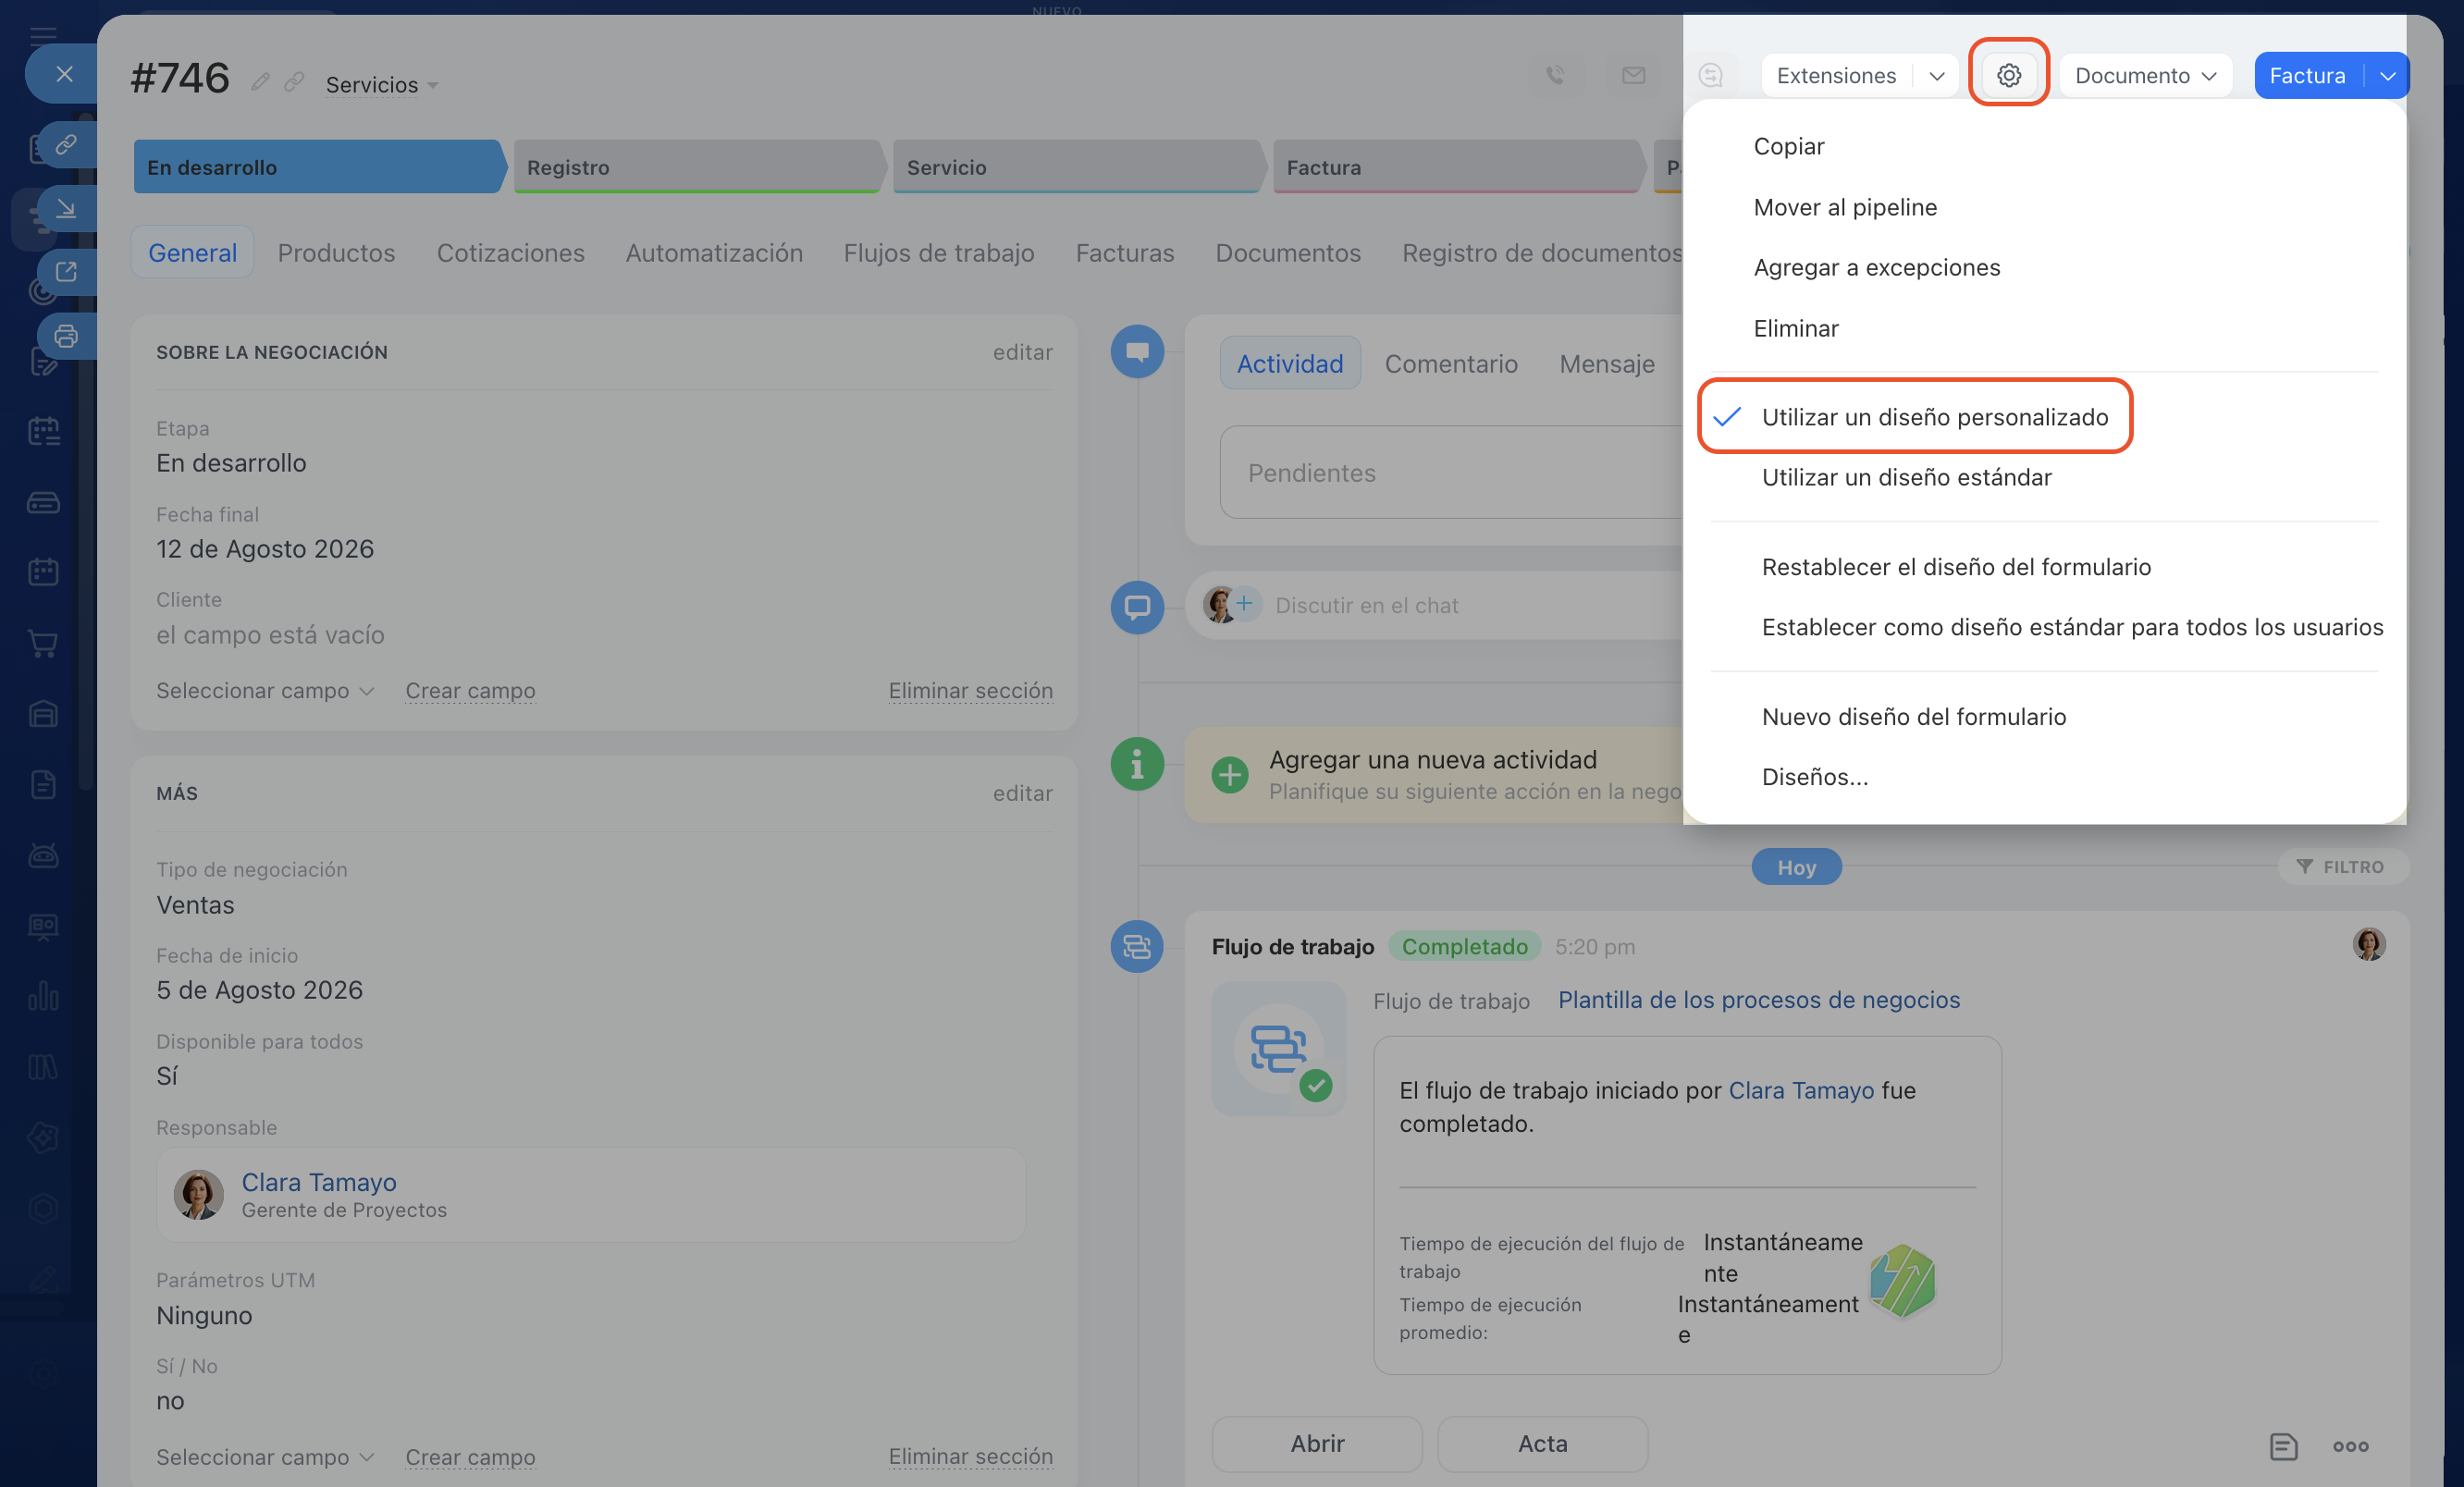Click the Abrir button
2464x1487 pixels.
click(x=1317, y=1444)
